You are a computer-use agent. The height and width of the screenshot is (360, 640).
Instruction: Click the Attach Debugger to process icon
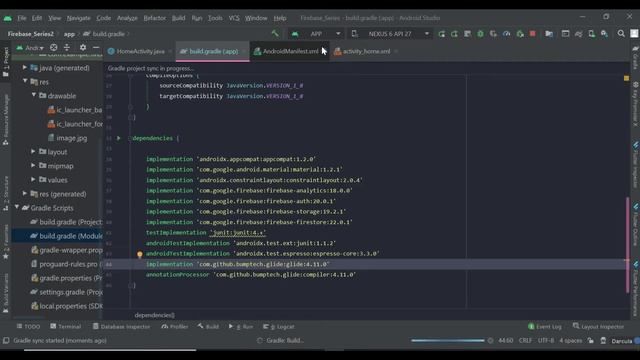(x=520, y=34)
